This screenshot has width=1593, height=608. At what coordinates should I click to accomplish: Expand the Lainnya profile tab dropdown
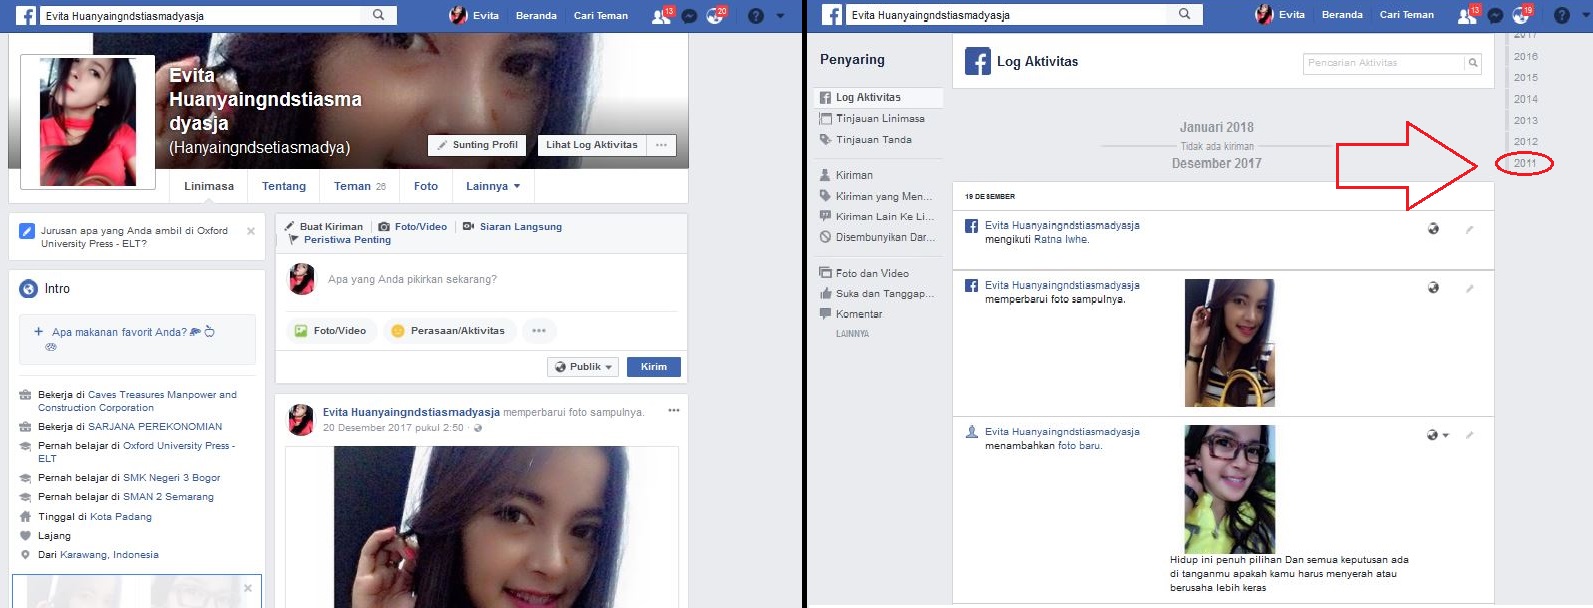[493, 186]
